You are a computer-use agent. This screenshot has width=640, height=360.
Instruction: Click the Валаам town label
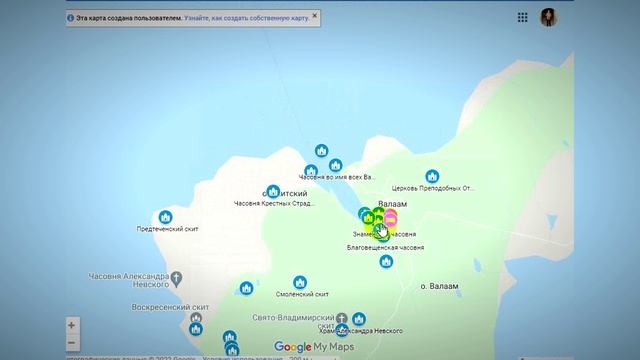(x=392, y=204)
